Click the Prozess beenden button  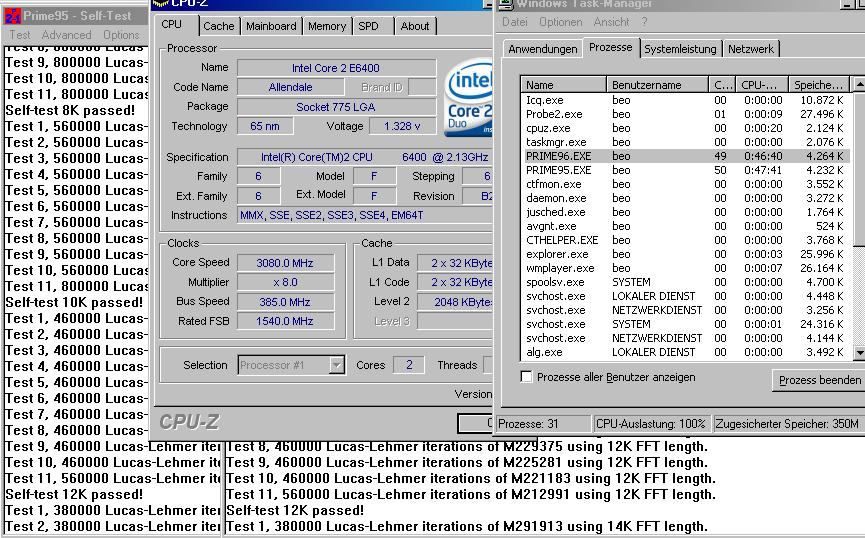click(x=819, y=380)
